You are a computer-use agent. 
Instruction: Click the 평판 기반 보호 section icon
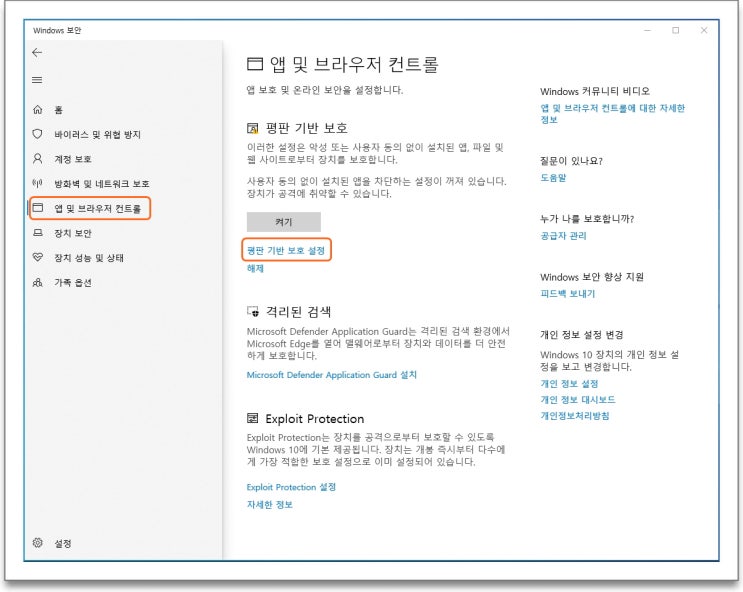pyautogui.click(x=253, y=128)
